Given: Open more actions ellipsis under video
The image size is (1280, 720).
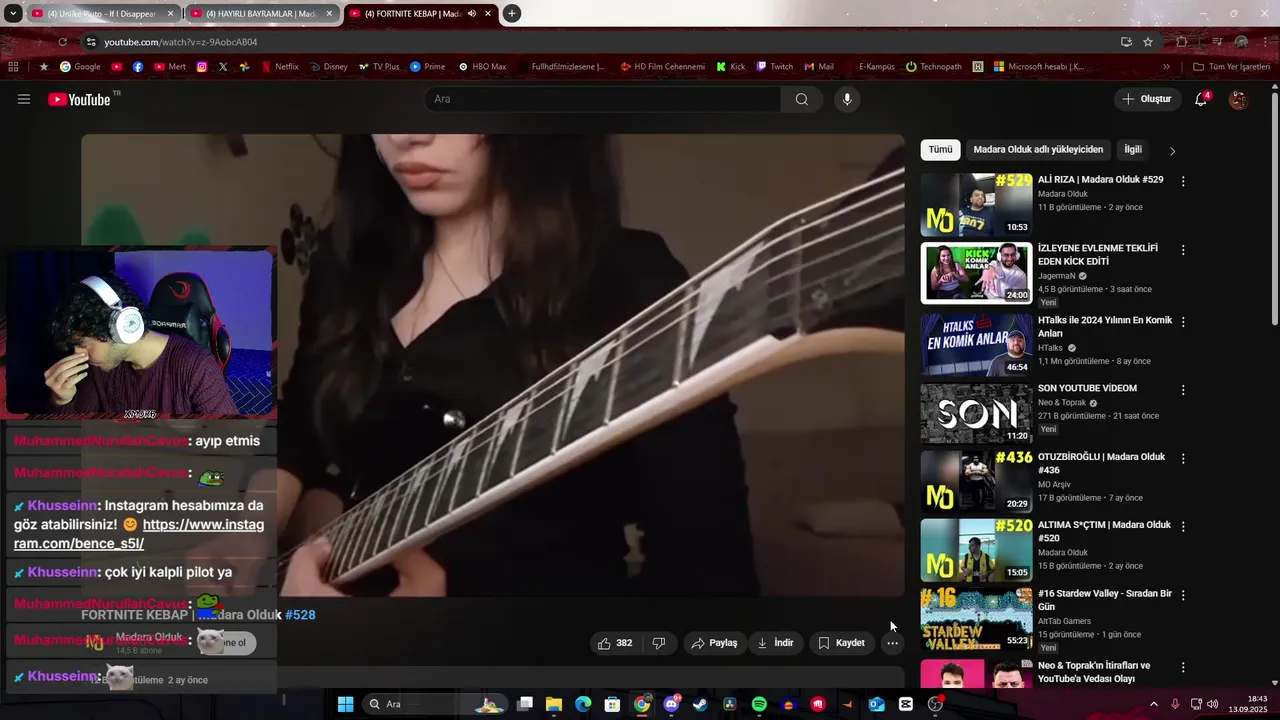Looking at the screenshot, I should tap(892, 643).
